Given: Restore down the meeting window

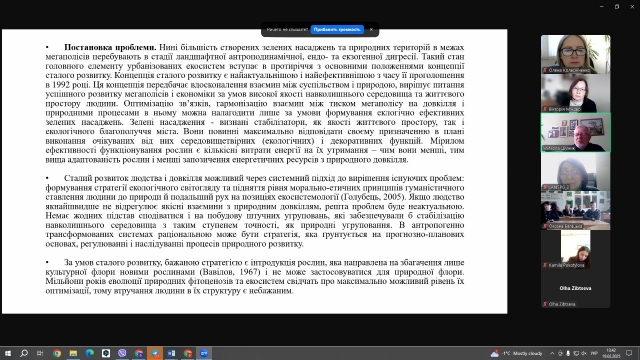Looking at the screenshot, I should (x=617, y=7).
